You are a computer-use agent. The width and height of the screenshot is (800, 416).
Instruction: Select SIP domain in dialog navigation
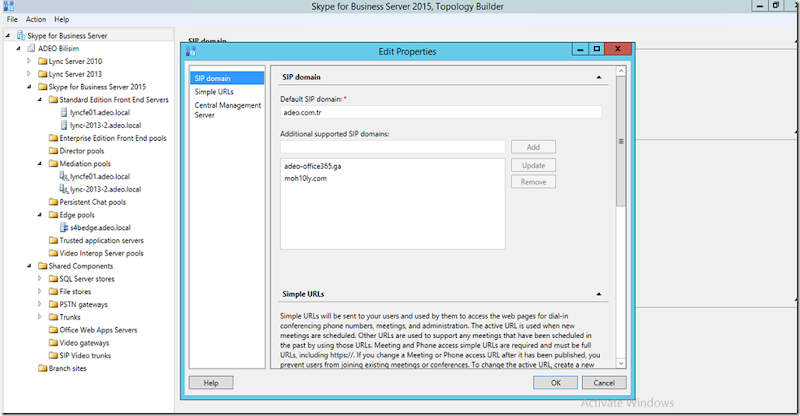pos(227,78)
